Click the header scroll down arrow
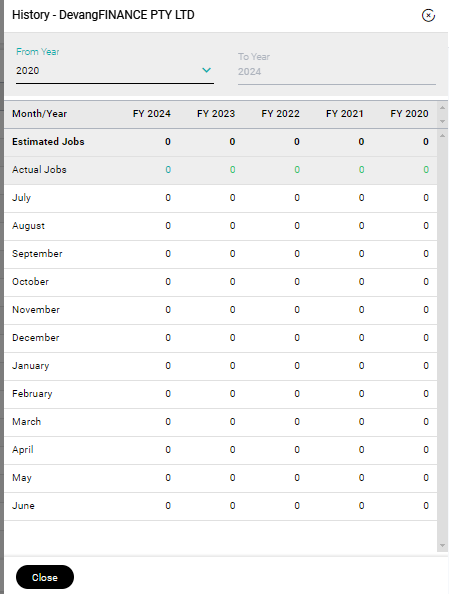Viewport: 449px width, 594px height. pyautogui.click(x=443, y=122)
